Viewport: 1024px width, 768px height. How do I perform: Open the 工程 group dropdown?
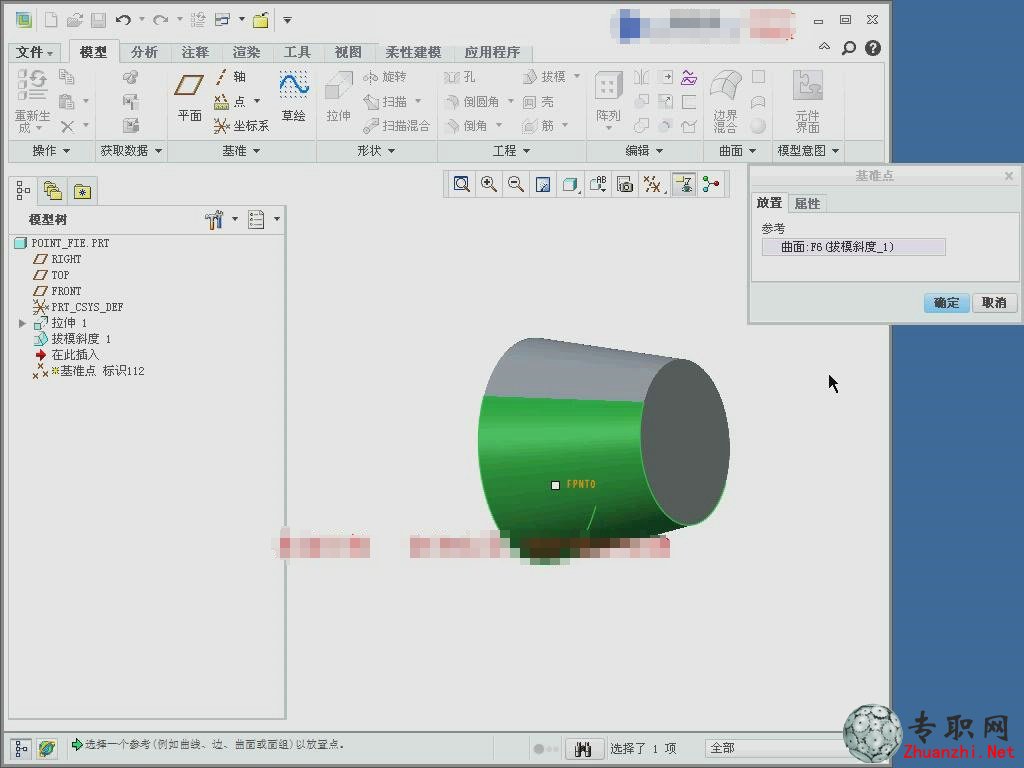coord(511,151)
